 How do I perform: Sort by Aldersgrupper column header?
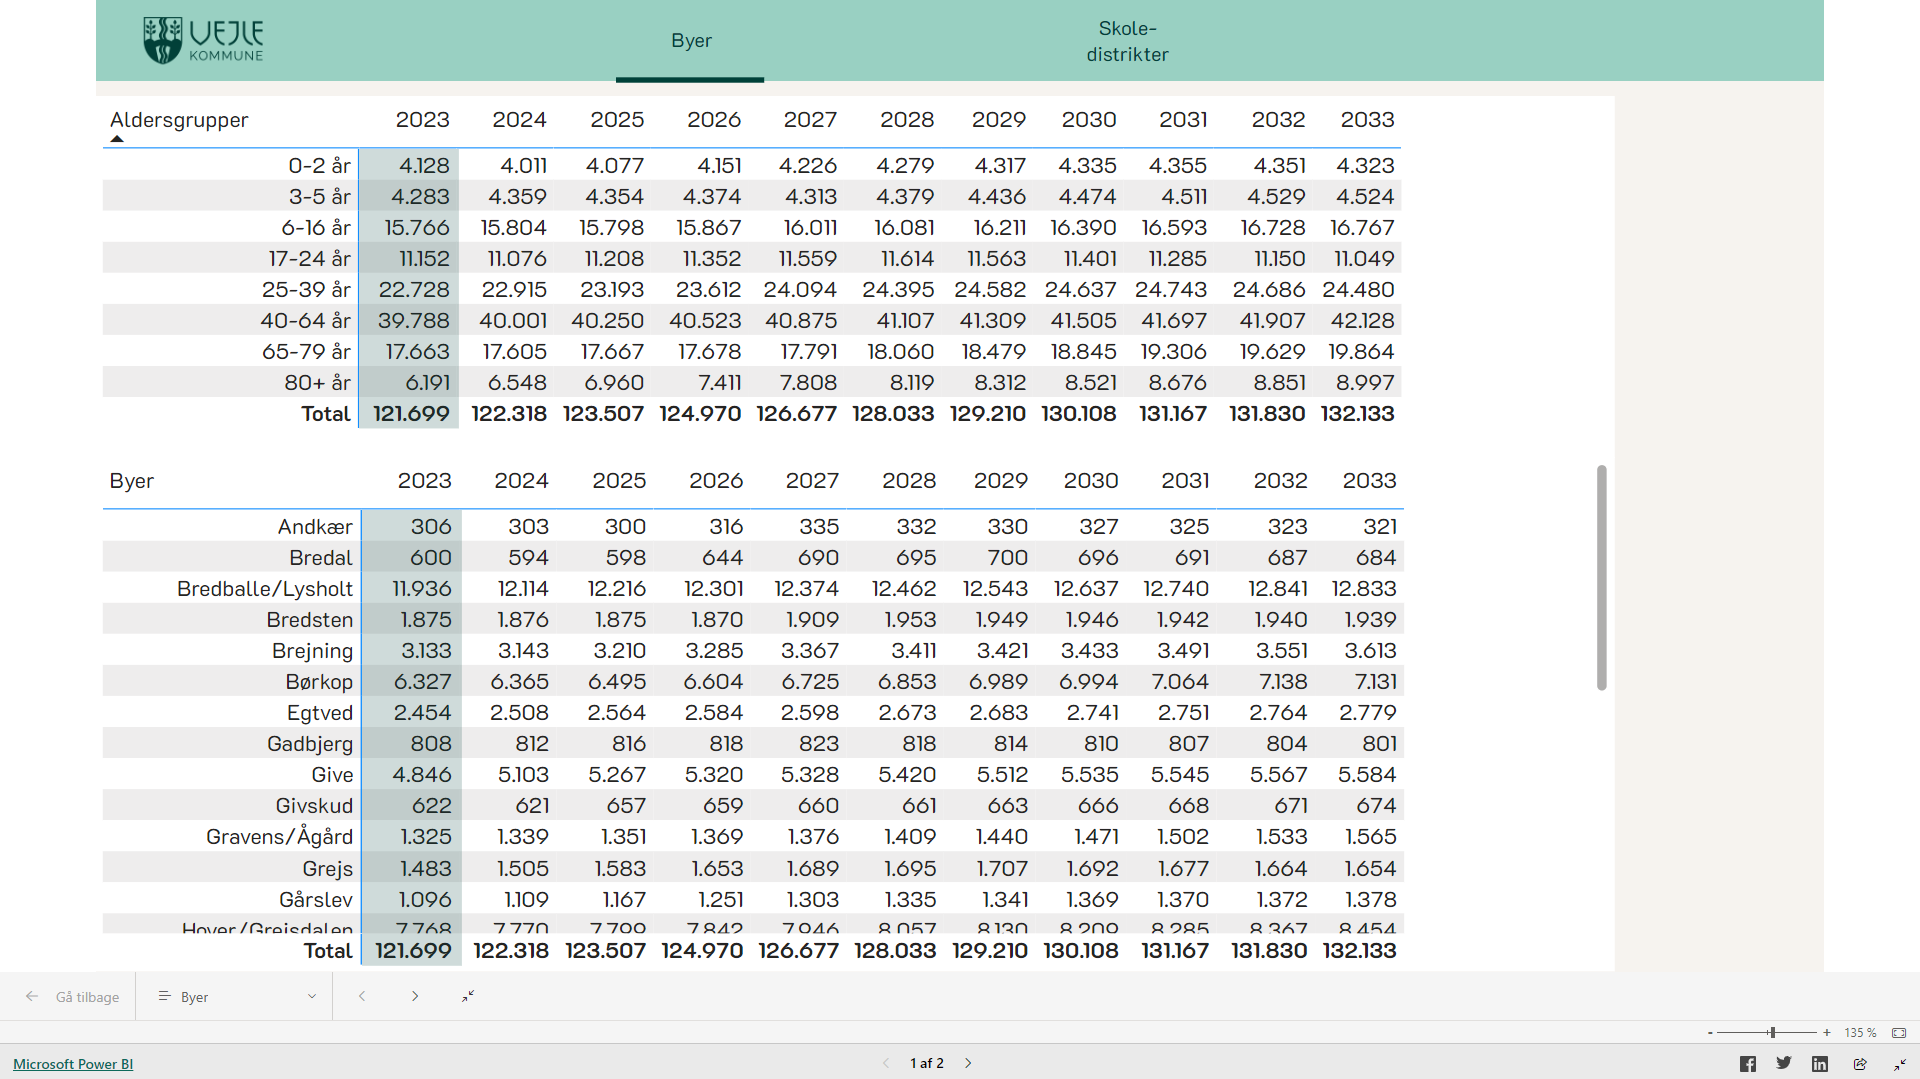179,120
